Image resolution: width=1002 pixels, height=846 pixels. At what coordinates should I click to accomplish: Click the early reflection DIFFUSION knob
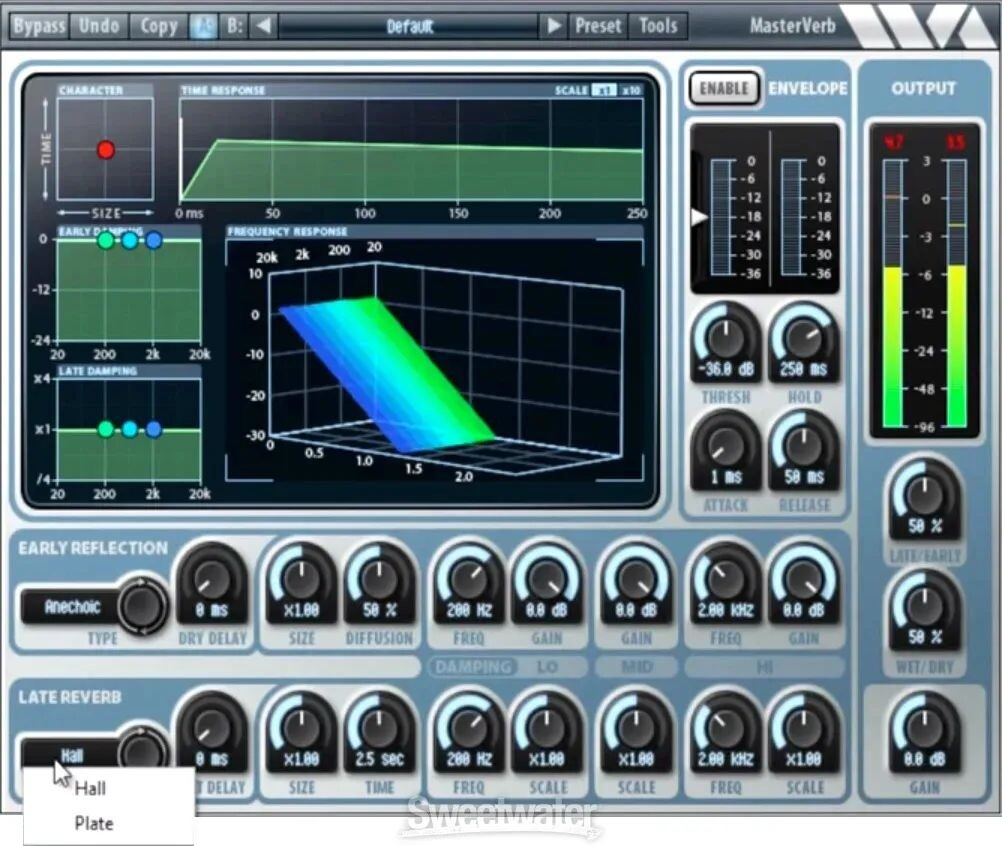[379, 580]
